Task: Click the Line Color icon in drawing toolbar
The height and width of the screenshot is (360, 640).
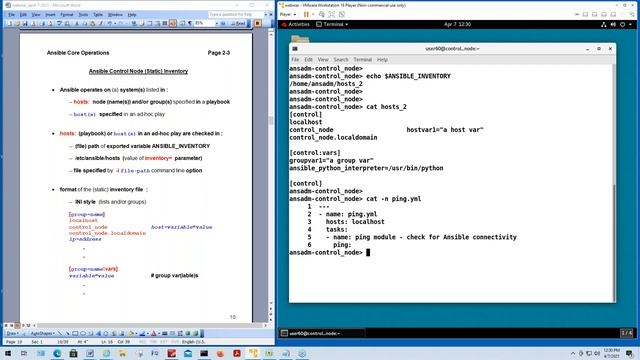Action: pos(142,333)
